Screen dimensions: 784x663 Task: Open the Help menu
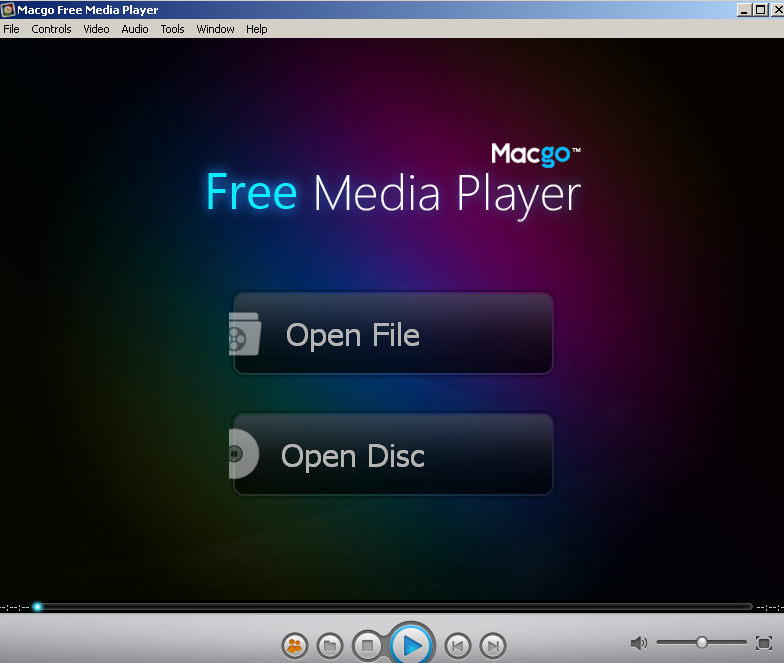coord(257,29)
